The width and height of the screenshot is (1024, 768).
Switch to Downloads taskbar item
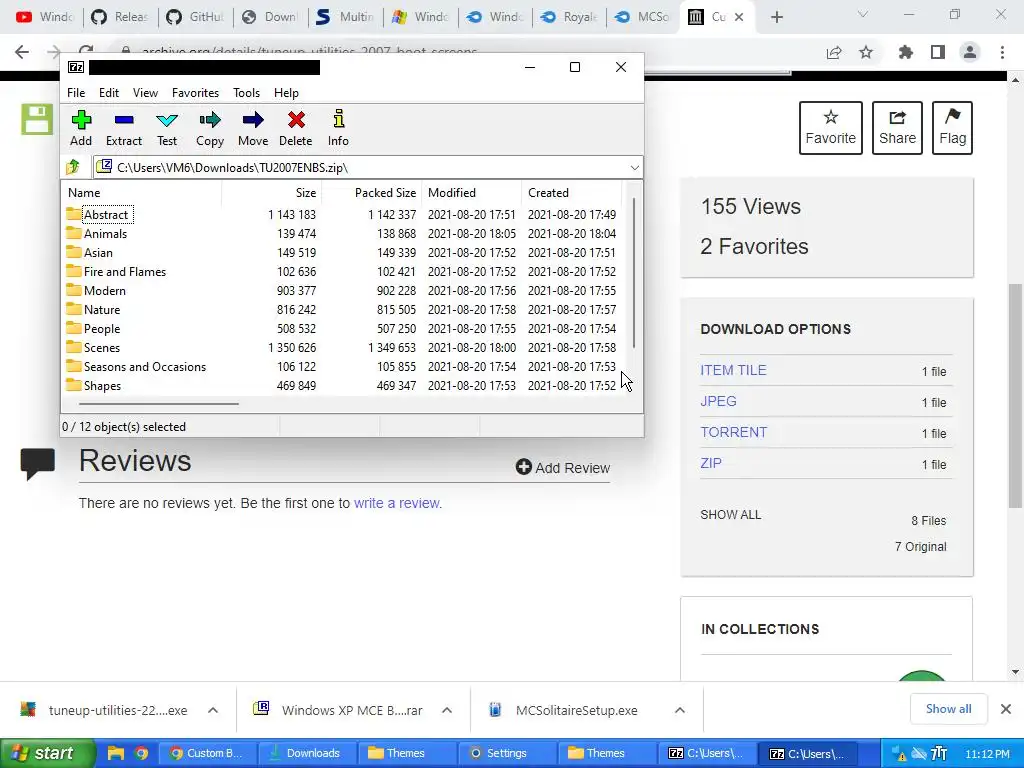(x=307, y=753)
